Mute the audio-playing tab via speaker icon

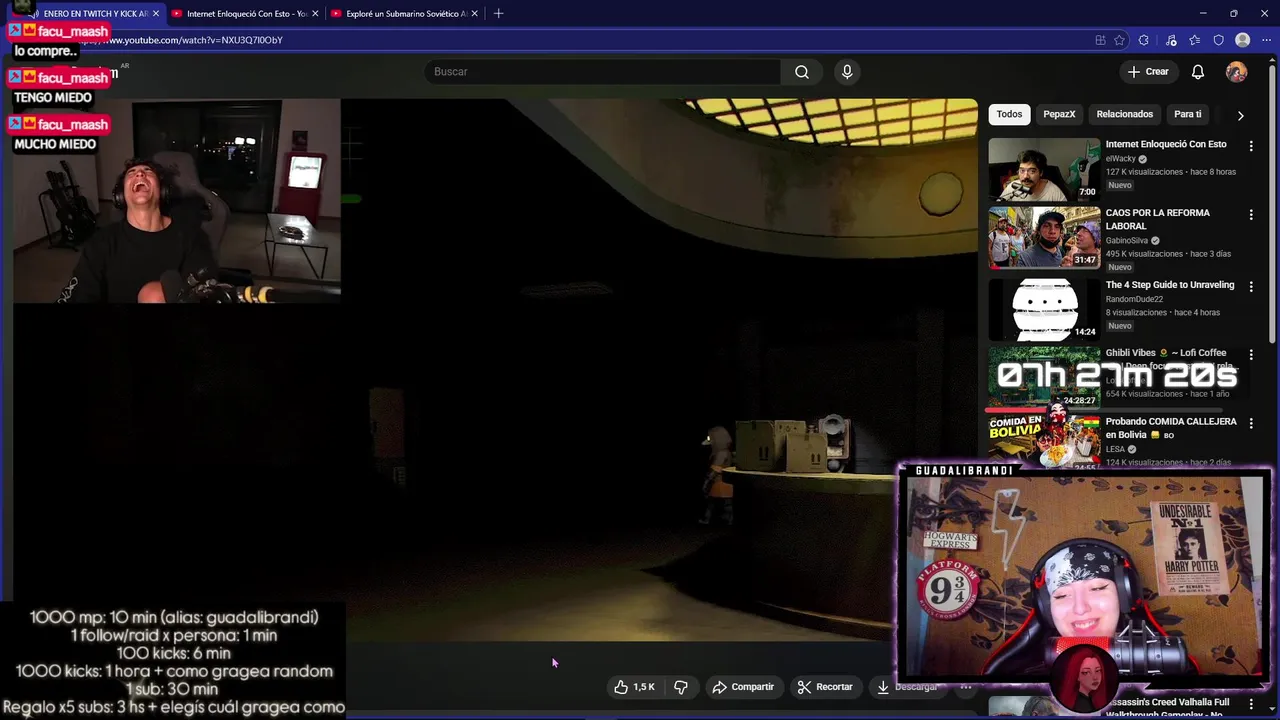pos(35,14)
